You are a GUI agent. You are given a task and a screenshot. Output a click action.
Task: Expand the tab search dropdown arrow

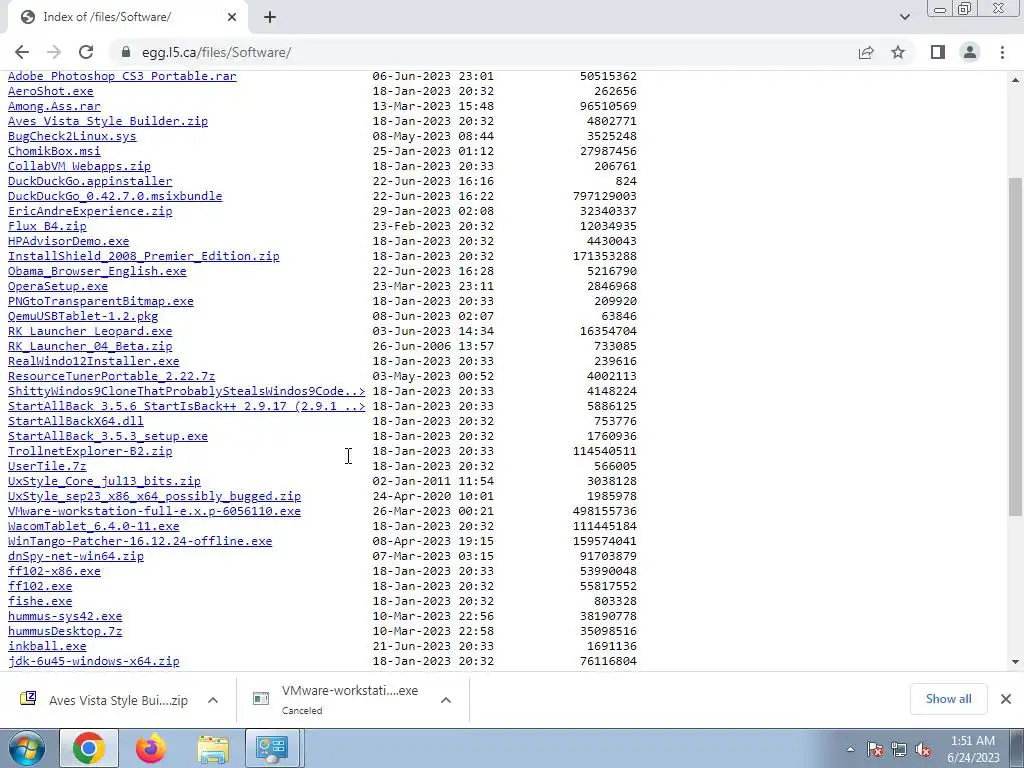[x=904, y=17]
